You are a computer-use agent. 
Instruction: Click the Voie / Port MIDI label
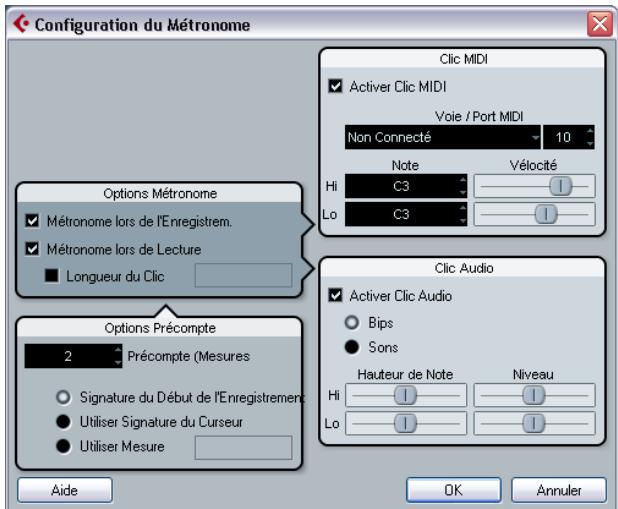pos(479,116)
